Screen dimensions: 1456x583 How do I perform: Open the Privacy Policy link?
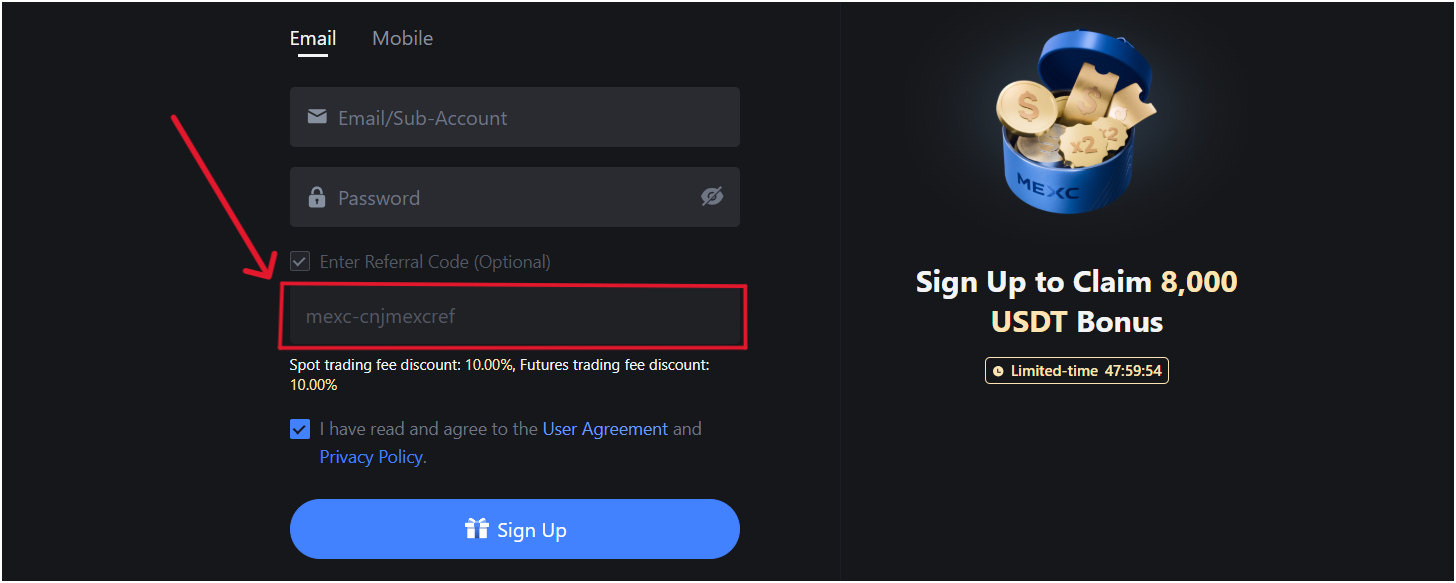pos(372,457)
